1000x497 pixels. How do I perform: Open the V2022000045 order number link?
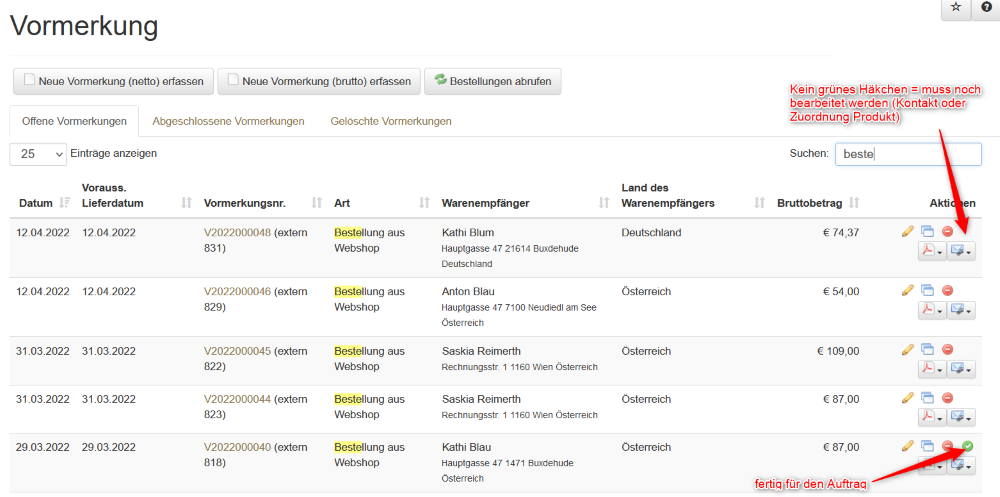click(237, 351)
